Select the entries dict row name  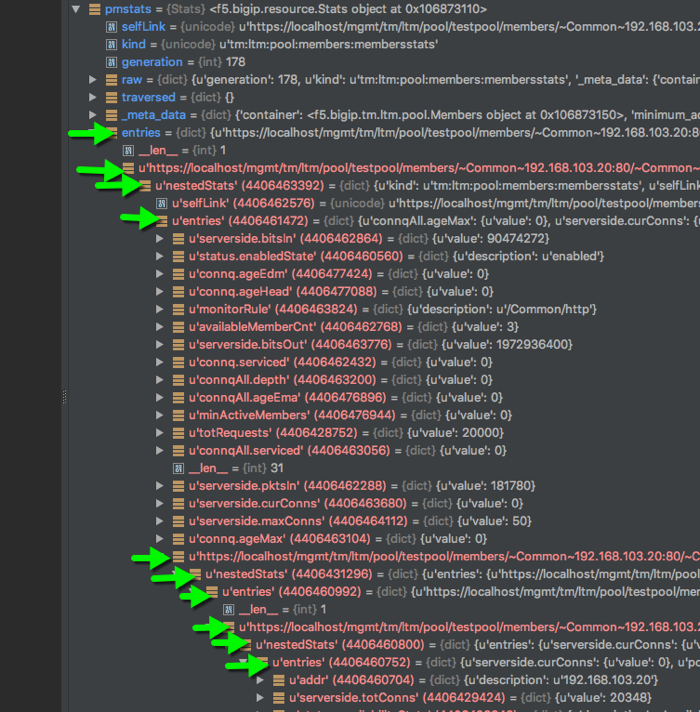click(x=141, y=133)
